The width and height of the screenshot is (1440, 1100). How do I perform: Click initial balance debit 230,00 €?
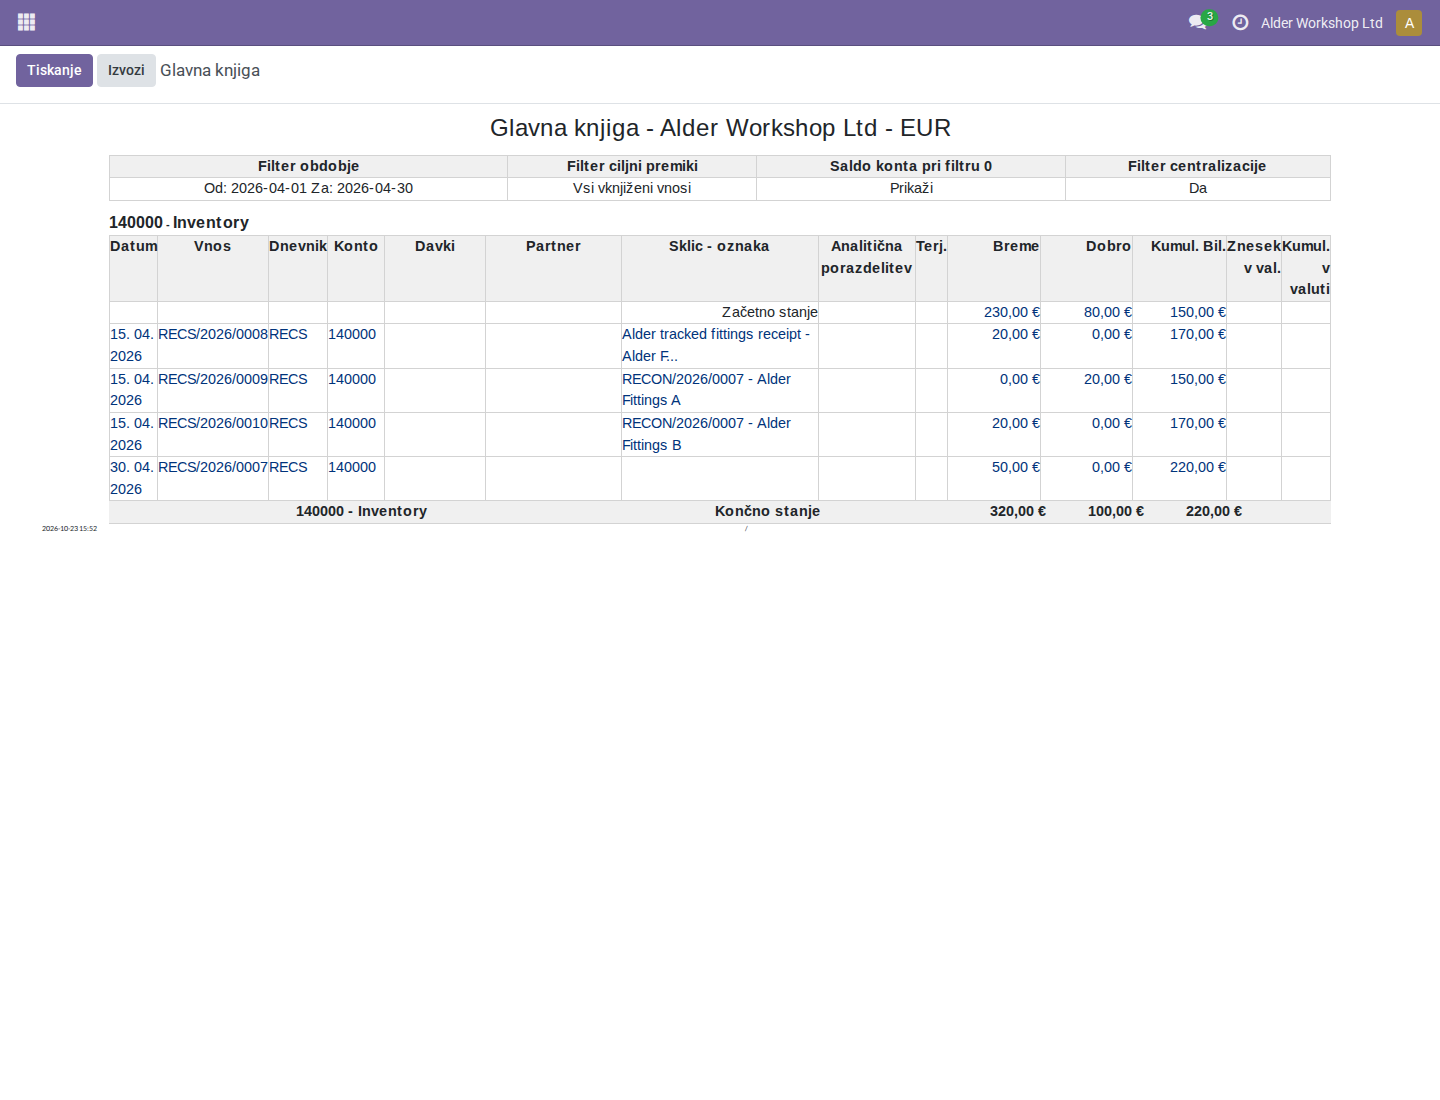coord(1012,312)
